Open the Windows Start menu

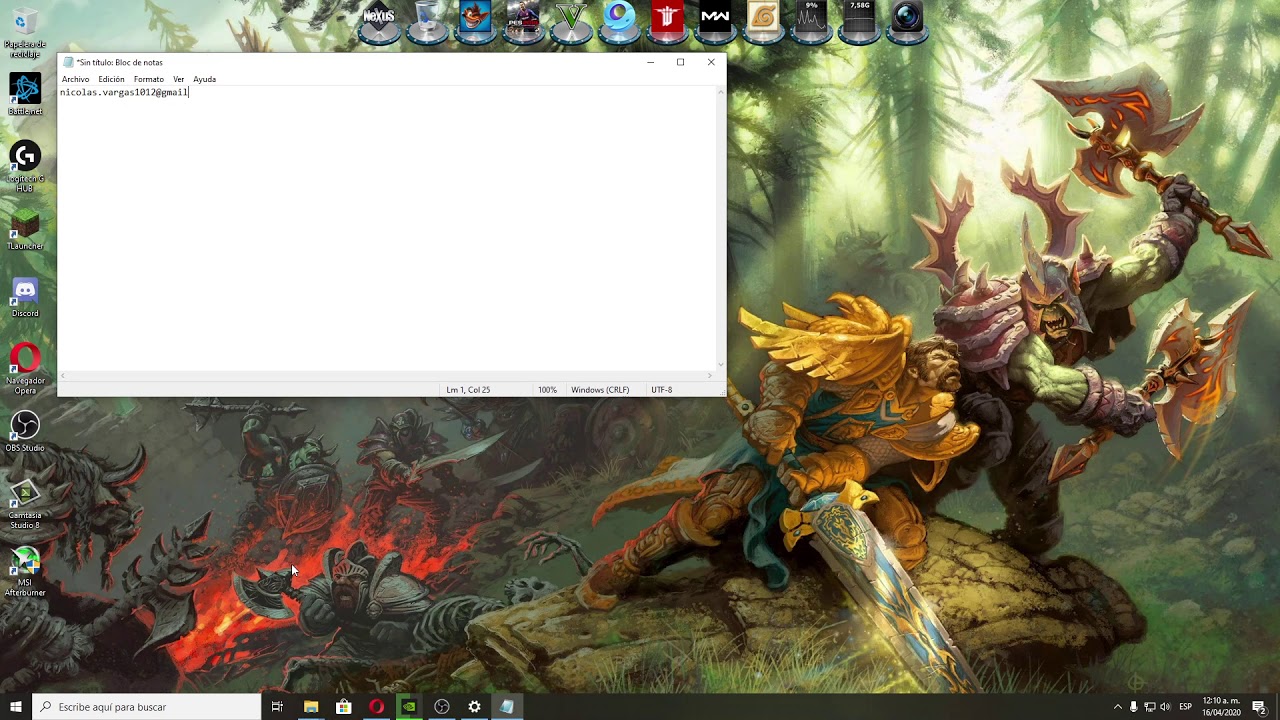coord(16,707)
